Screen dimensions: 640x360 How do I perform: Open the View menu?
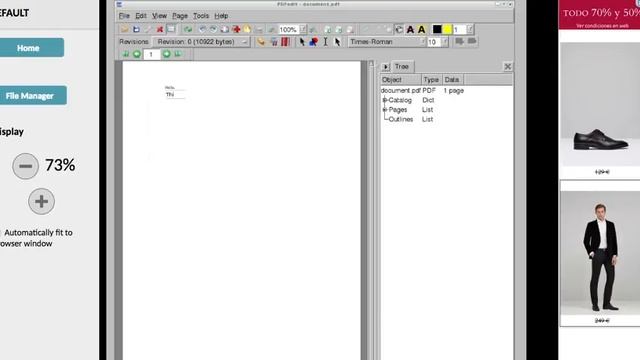[x=159, y=16]
